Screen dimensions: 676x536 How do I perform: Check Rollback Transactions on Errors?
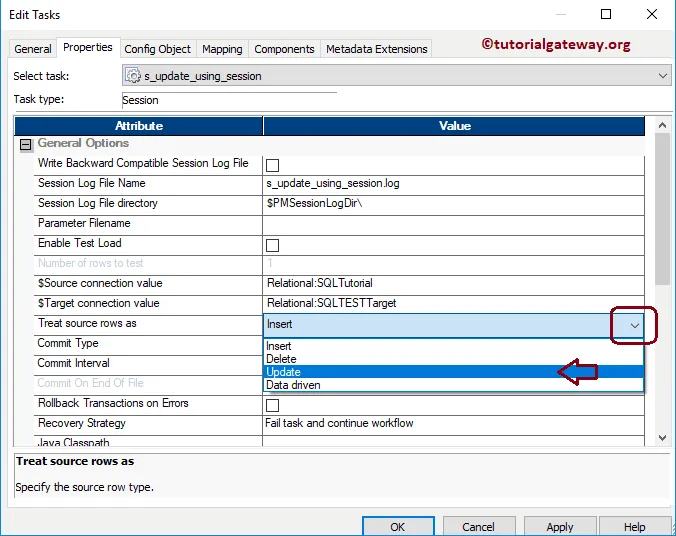point(272,405)
